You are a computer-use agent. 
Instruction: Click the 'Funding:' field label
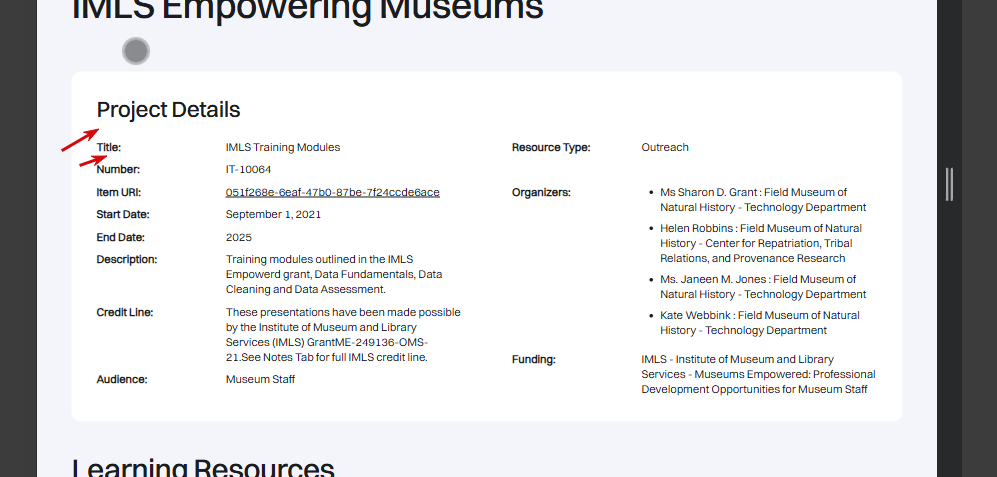(534, 359)
